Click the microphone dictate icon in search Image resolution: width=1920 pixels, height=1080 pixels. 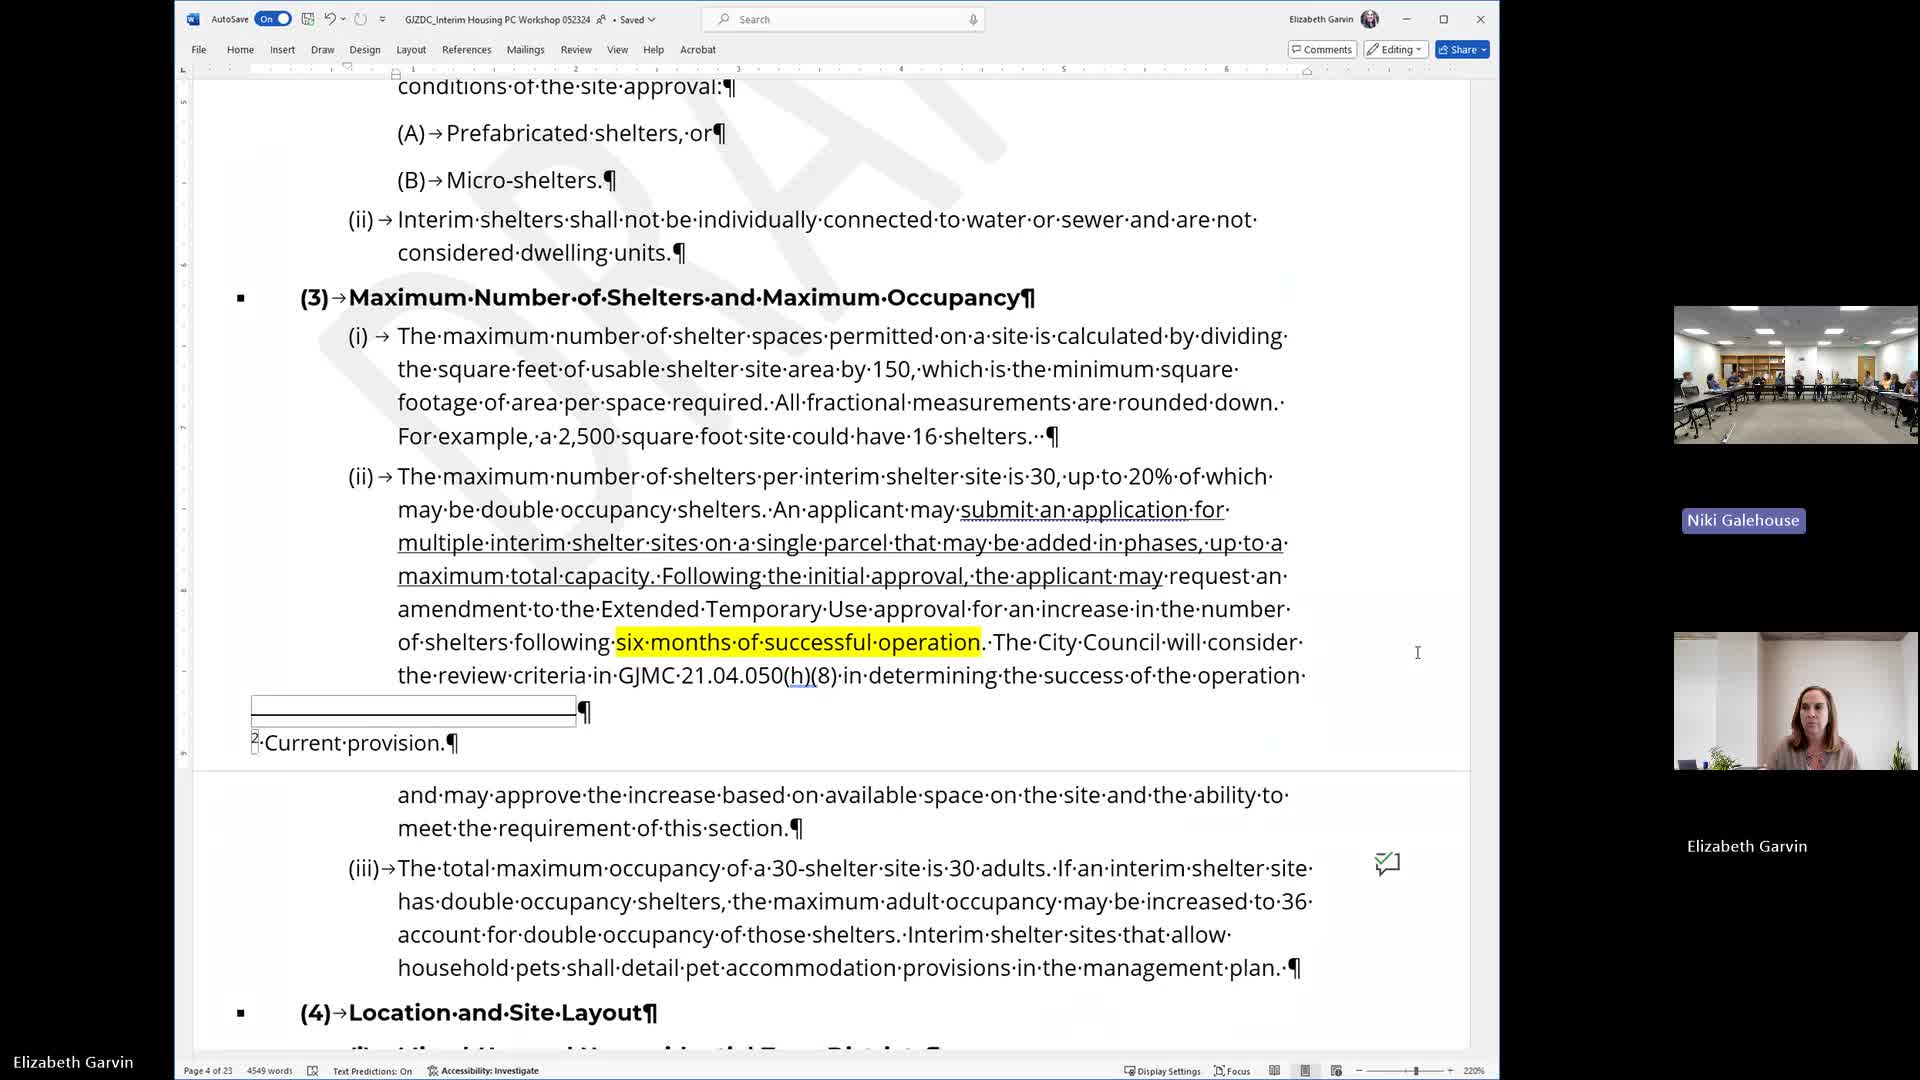pos(973,19)
